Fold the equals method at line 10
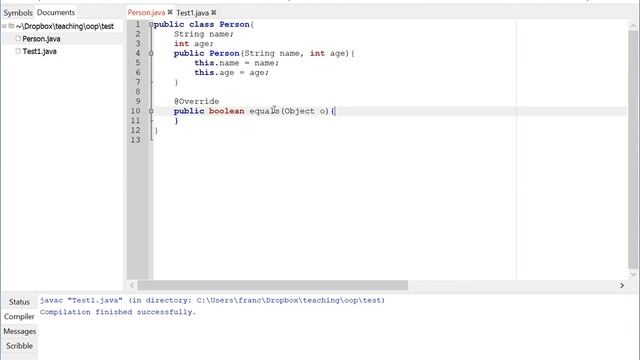 [151, 111]
